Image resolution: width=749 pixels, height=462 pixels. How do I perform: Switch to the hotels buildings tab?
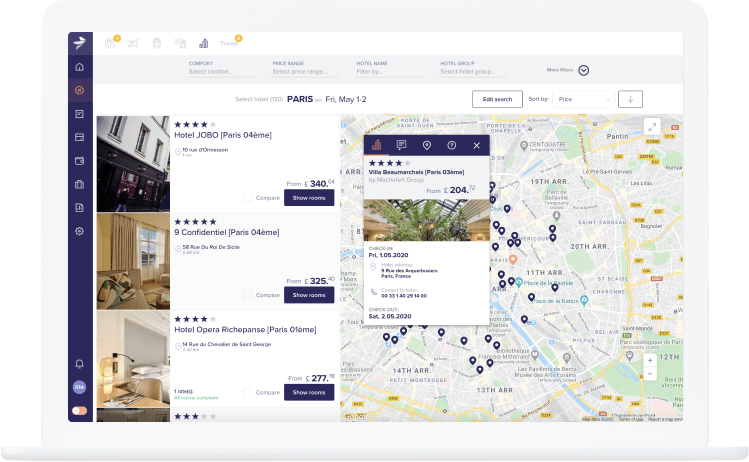tap(203, 43)
